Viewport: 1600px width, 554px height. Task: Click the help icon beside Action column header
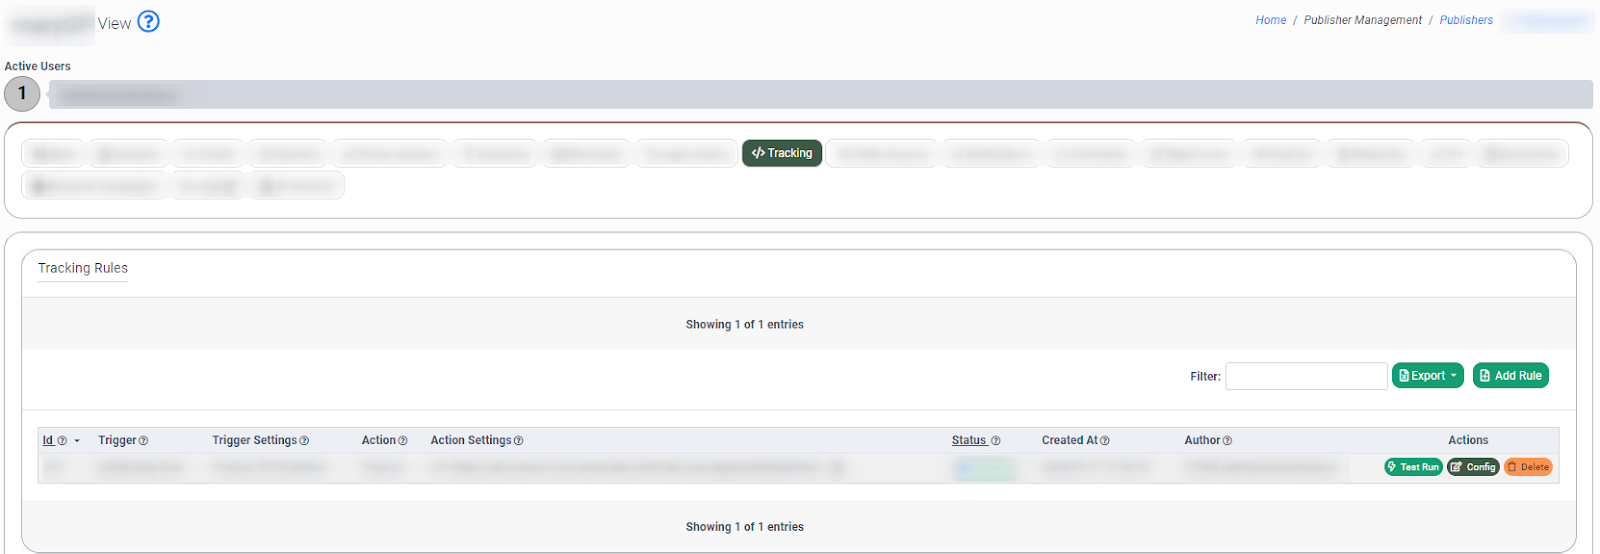[x=402, y=441]
